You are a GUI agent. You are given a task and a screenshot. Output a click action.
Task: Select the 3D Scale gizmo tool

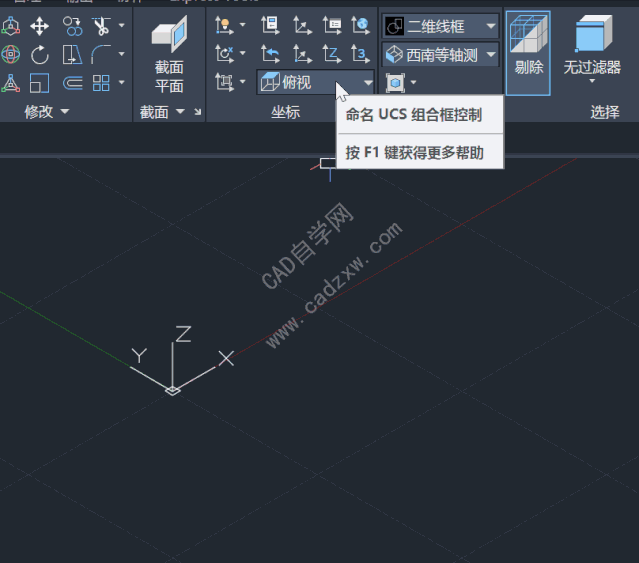11,83
